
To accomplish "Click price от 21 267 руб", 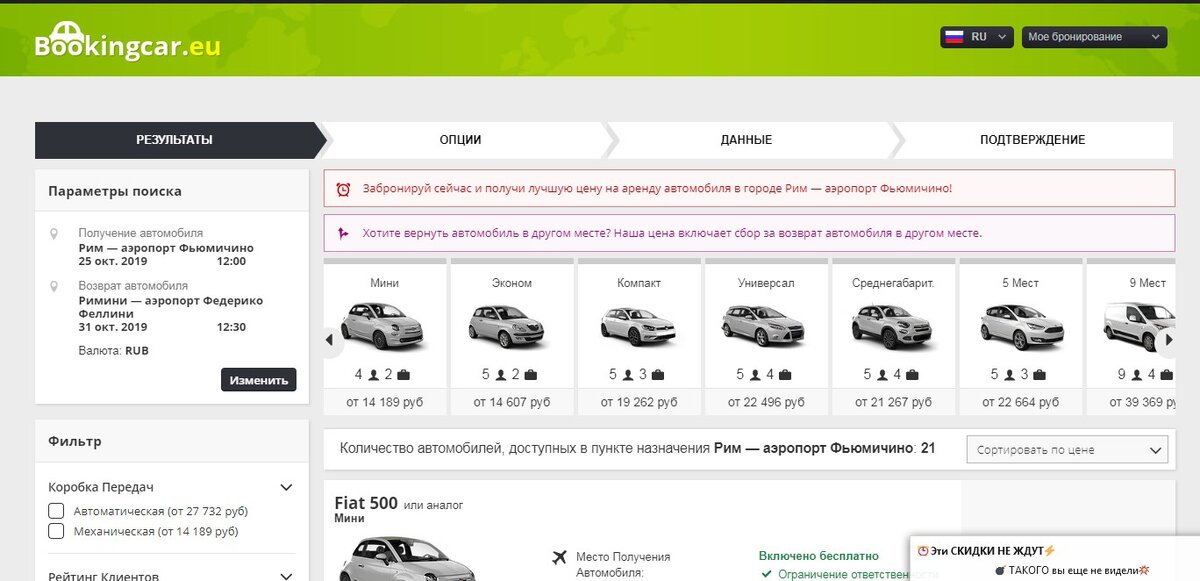I will 893,402.
